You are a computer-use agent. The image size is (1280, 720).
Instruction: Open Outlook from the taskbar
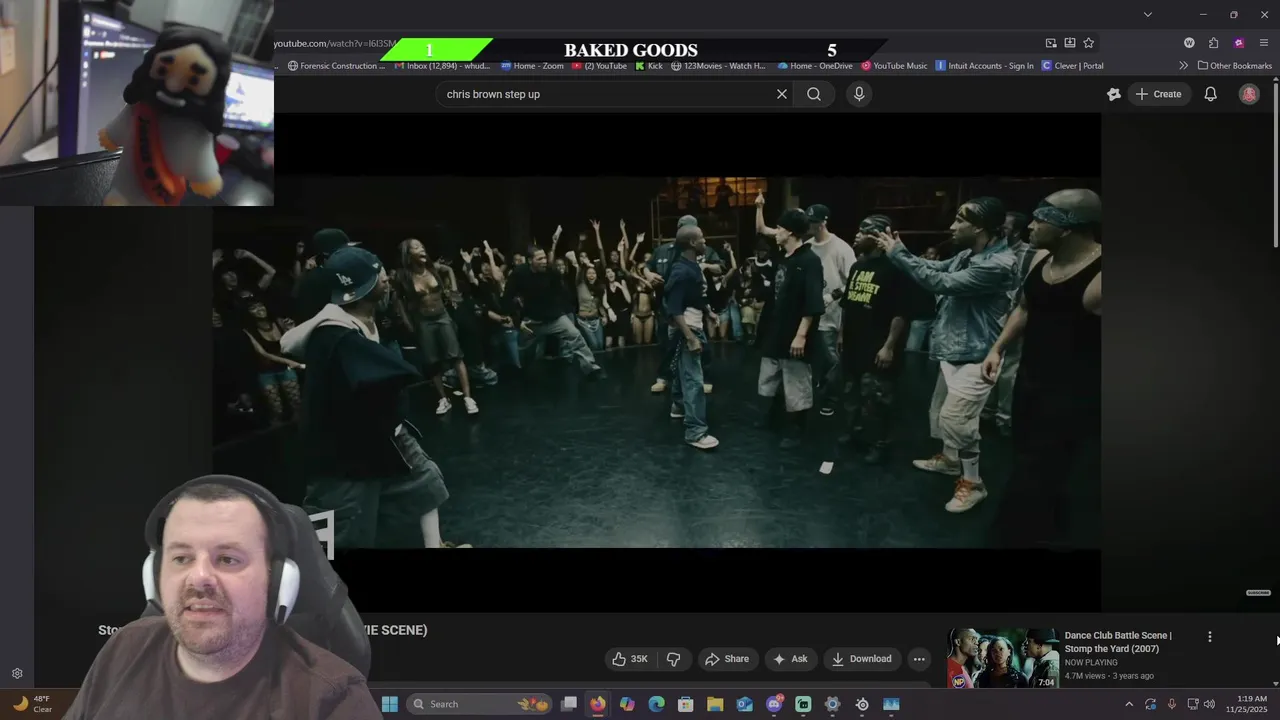pyautogui.click(x=744, y=704)
